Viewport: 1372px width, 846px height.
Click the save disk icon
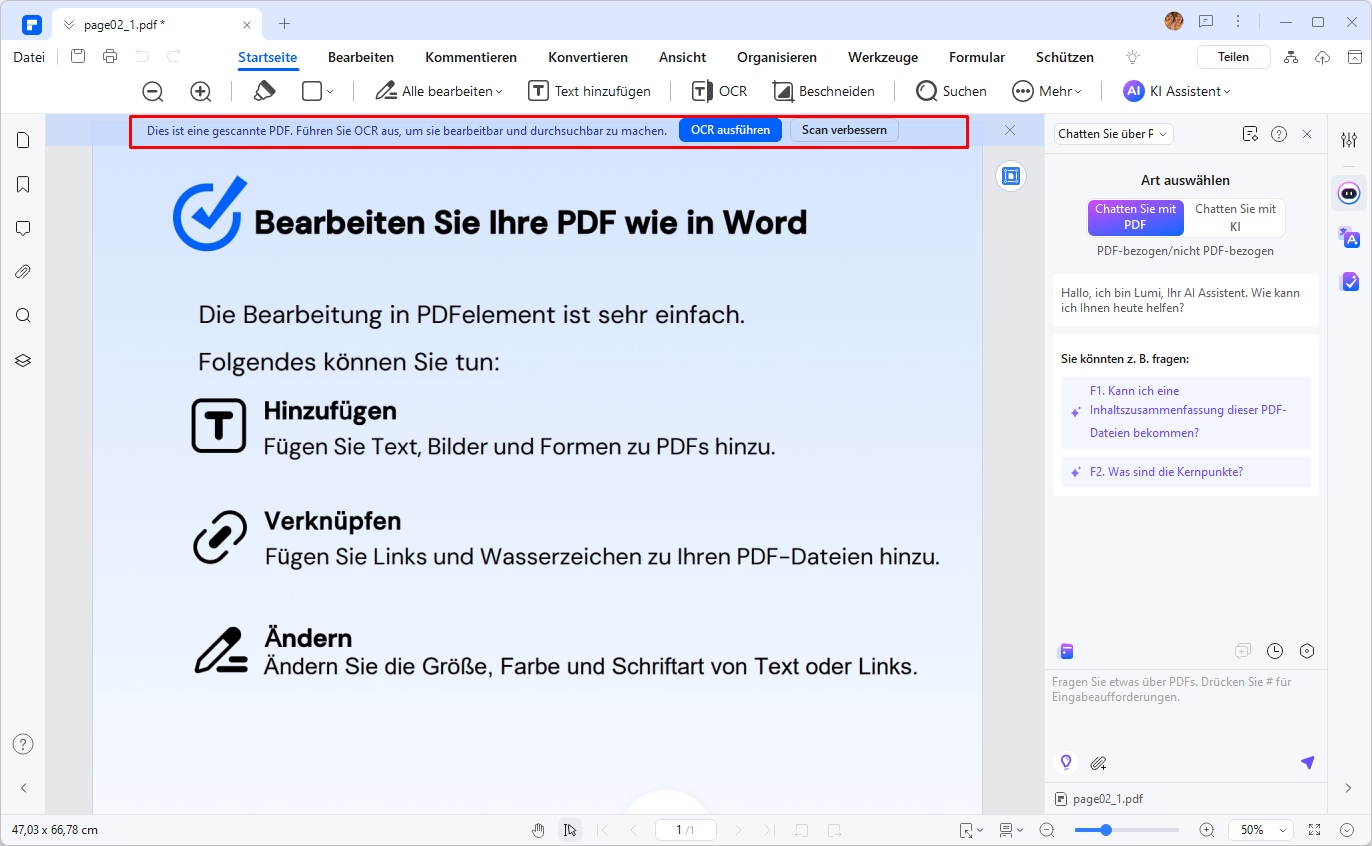click(78, 57)
